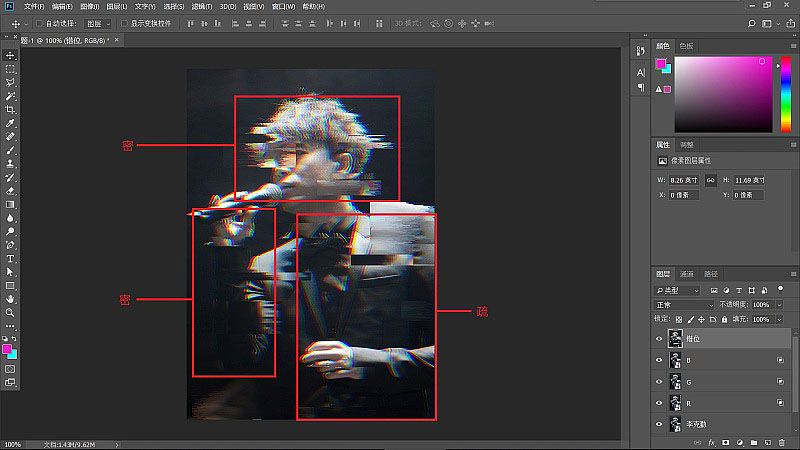Screen dimensions: 800x450
Task: Select the Rectangle shape tool
Action: pos(10,286)
